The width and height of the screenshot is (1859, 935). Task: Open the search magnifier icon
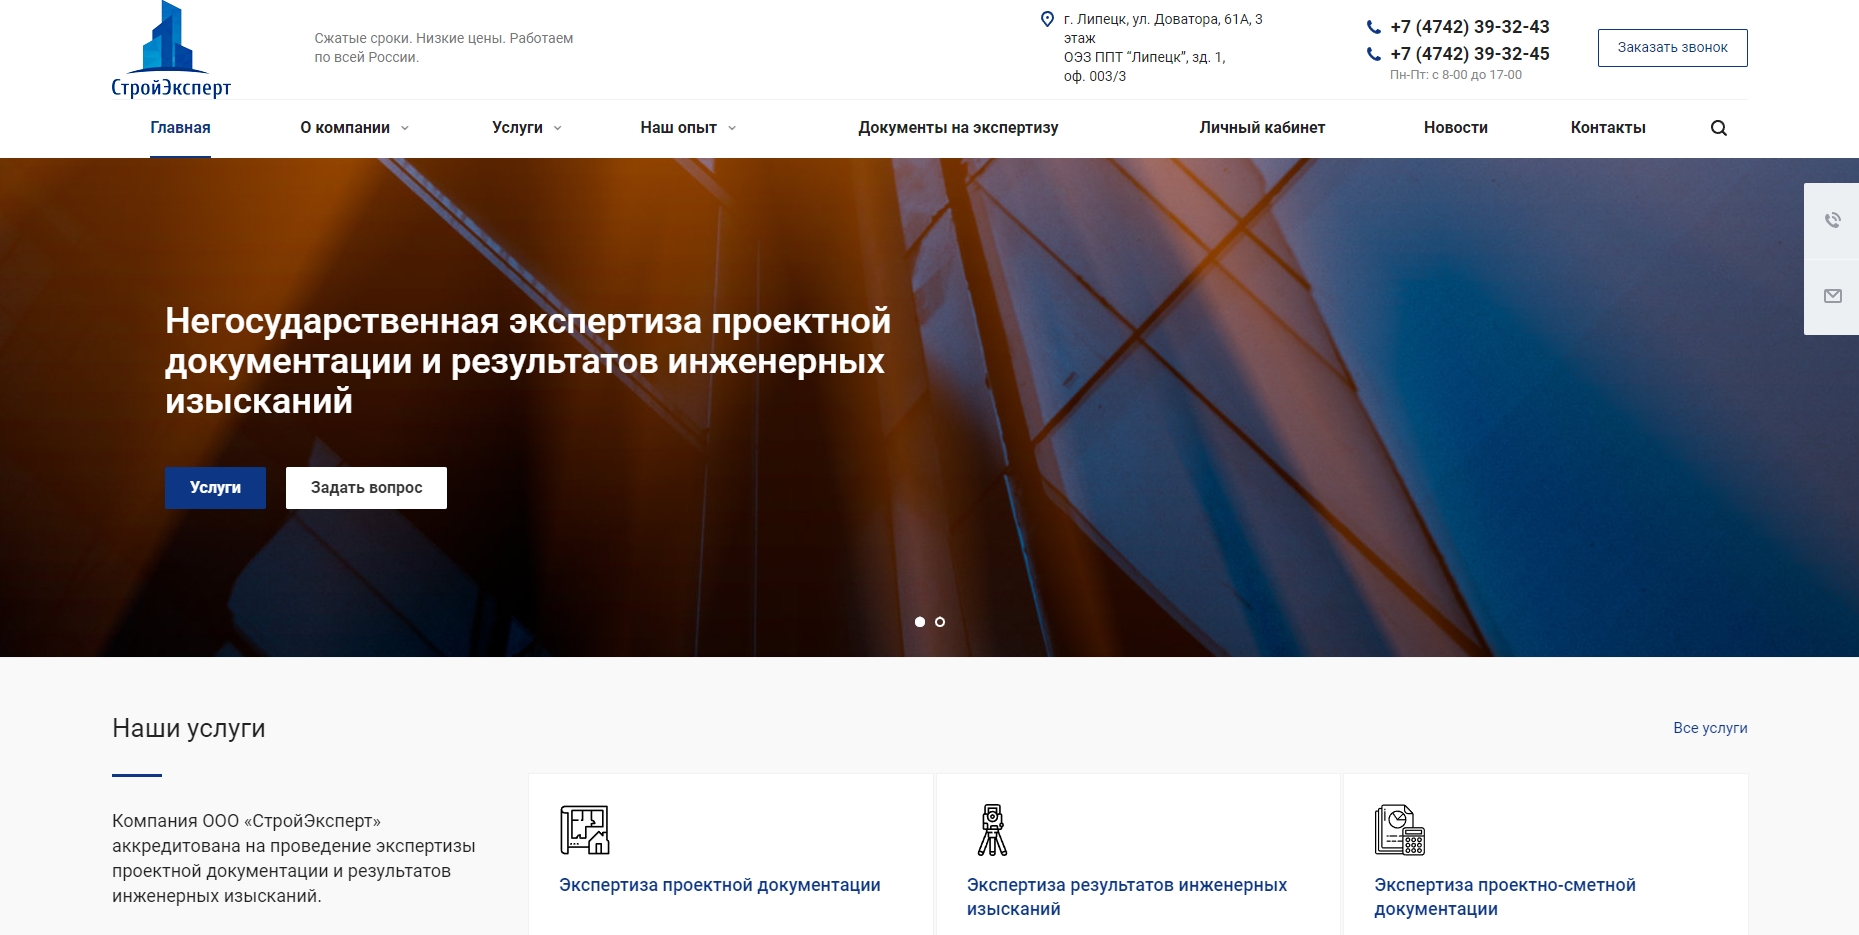(x=1719, y=128)
